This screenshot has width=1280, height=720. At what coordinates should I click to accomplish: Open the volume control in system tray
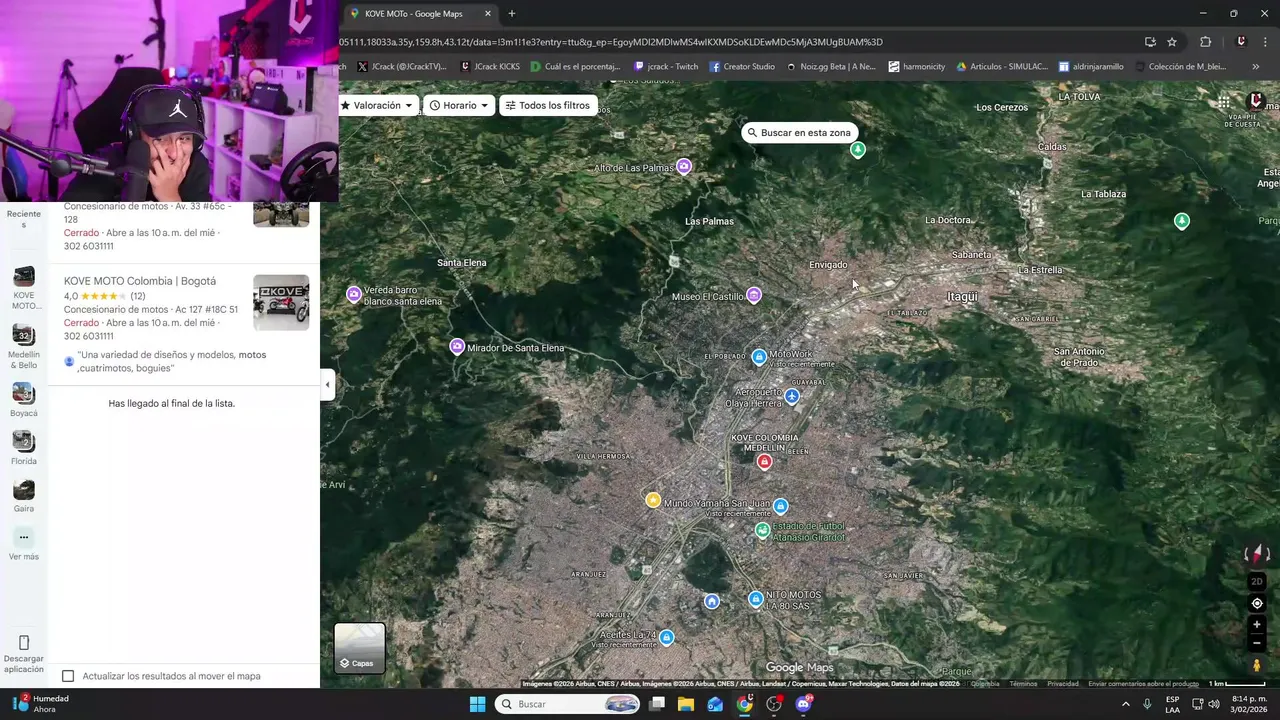point(1213,704)
